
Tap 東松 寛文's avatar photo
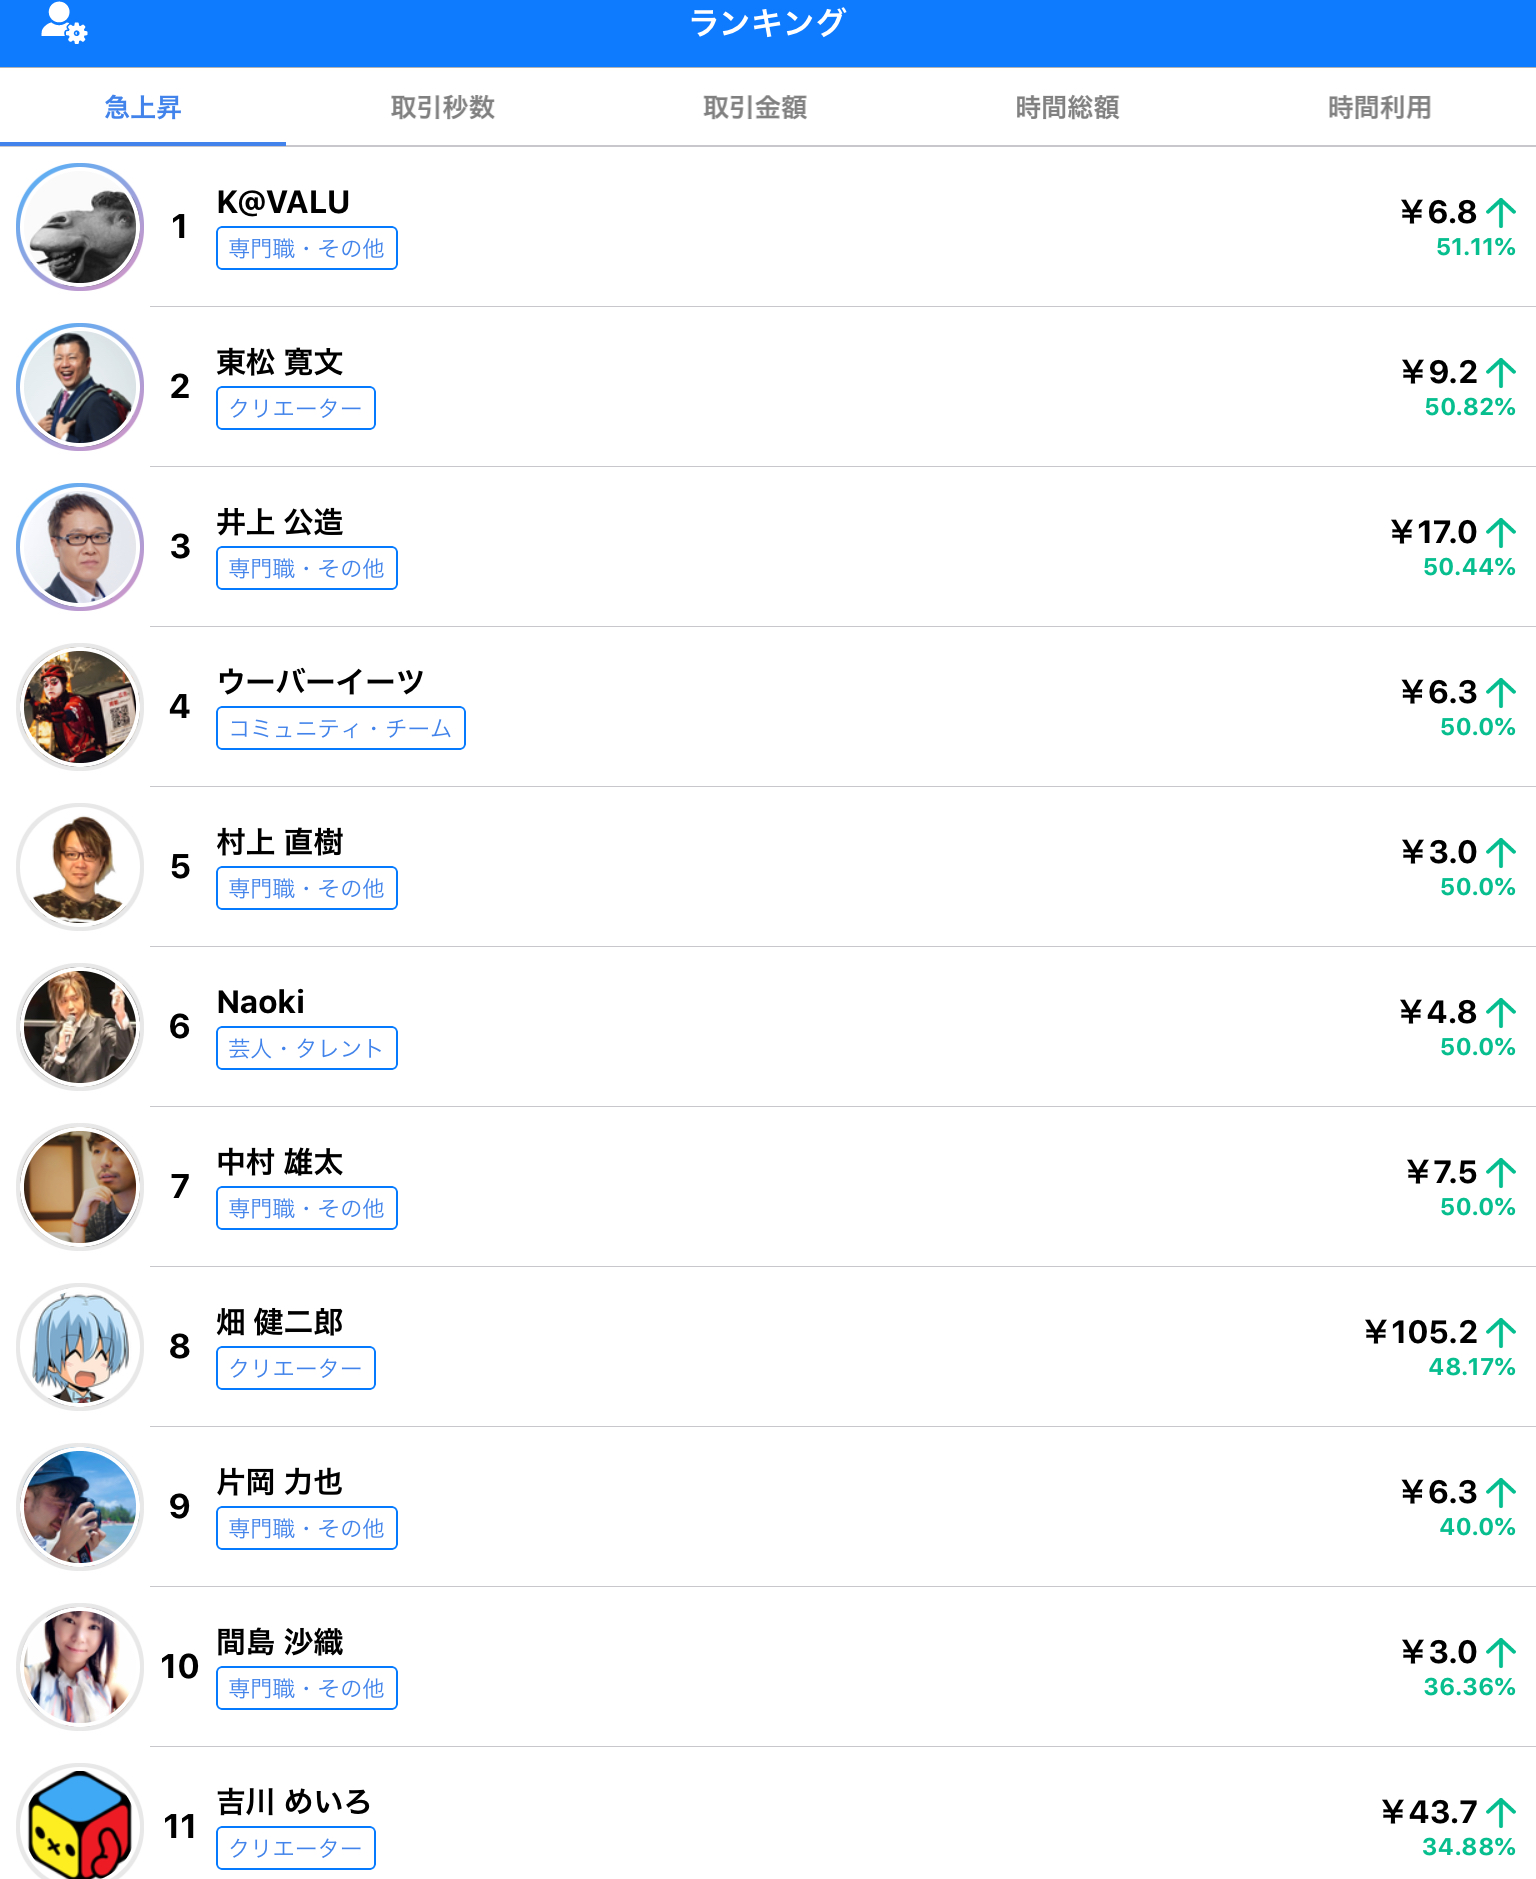(80, 387)
